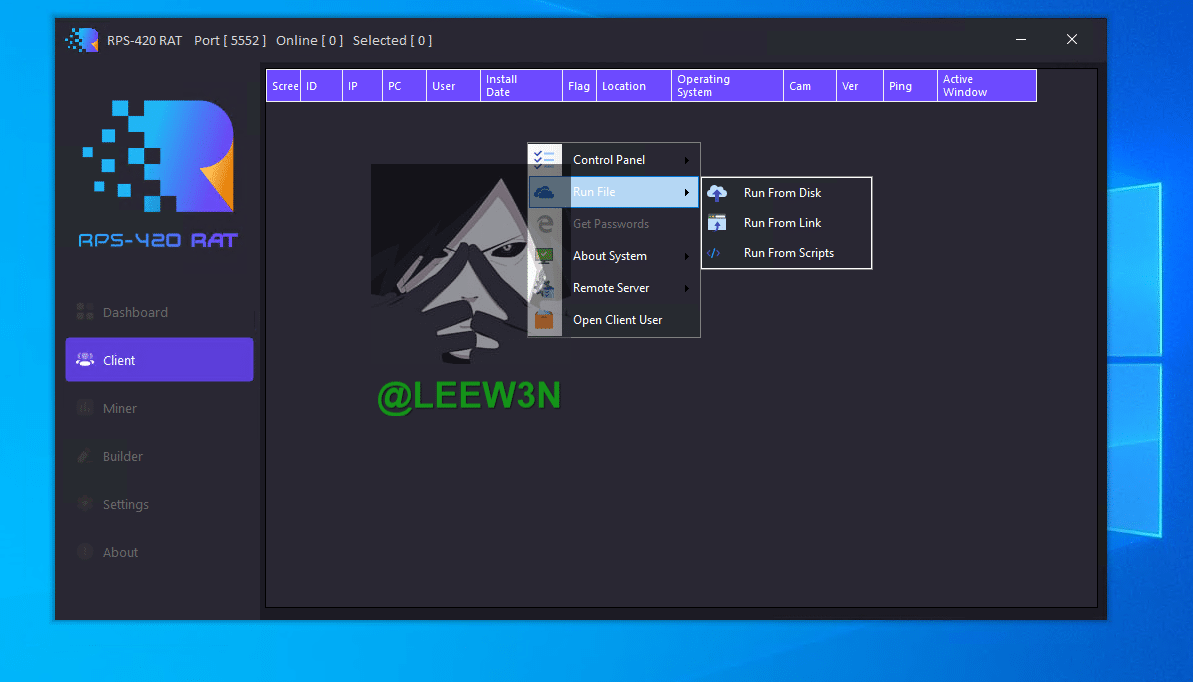The image size is (1193, 682).
Task: Click the Settings icon in the sidebar
Action: coord(85,504)
